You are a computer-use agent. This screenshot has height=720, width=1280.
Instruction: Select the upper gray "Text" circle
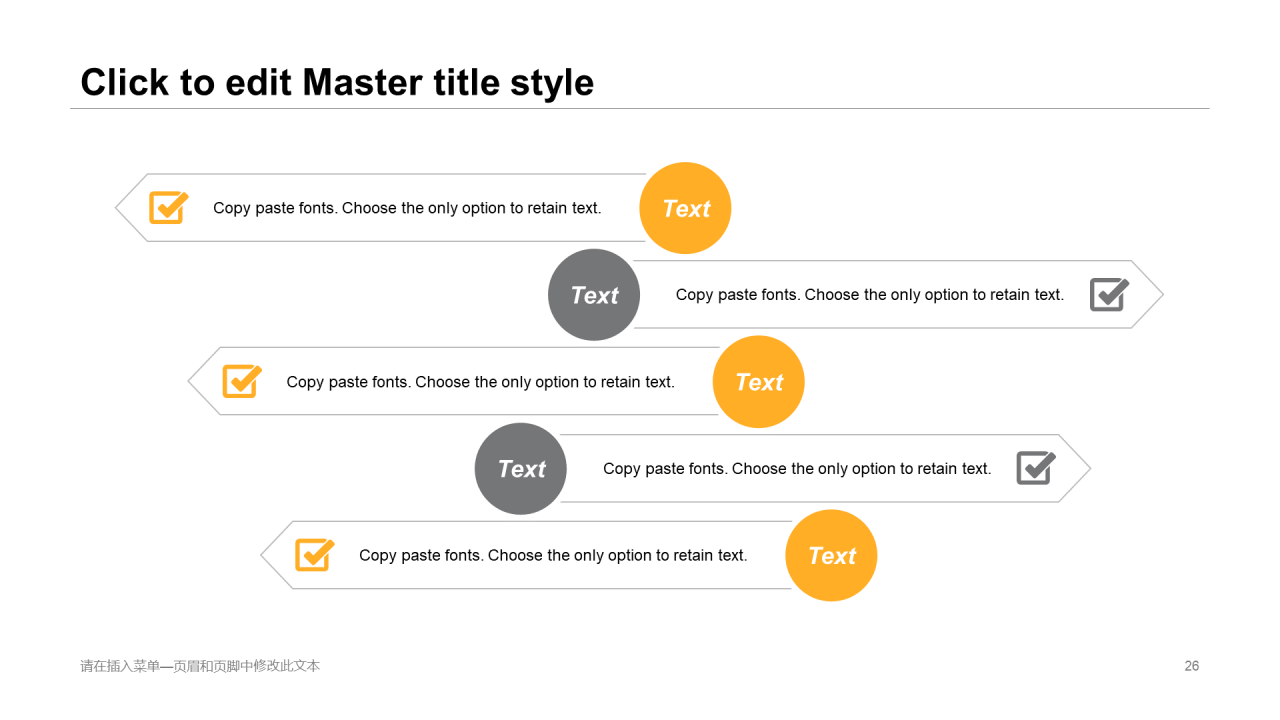594,295
